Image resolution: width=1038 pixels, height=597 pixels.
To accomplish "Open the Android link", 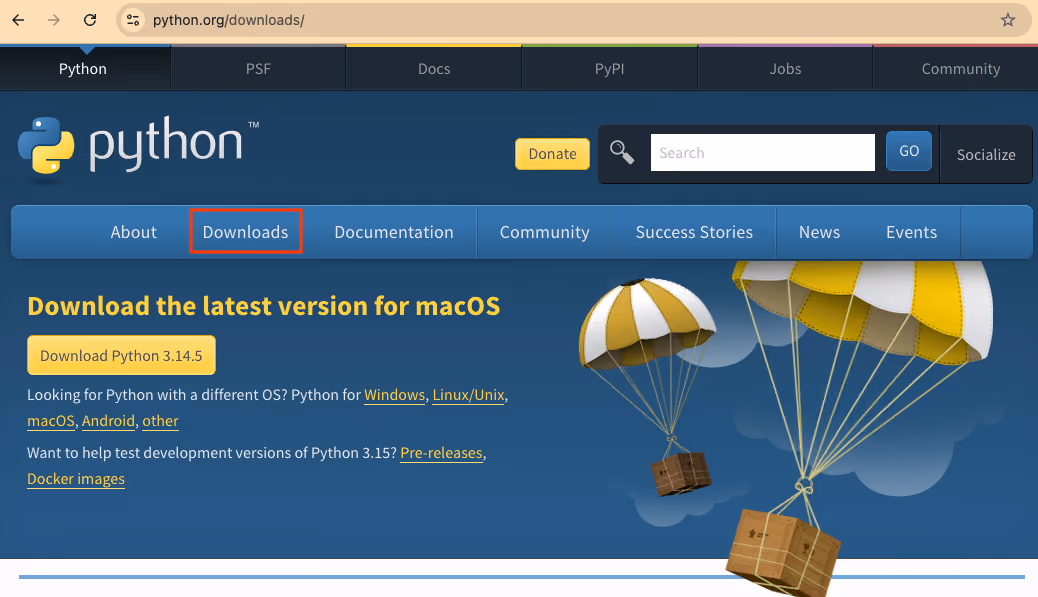I will 109,421.
